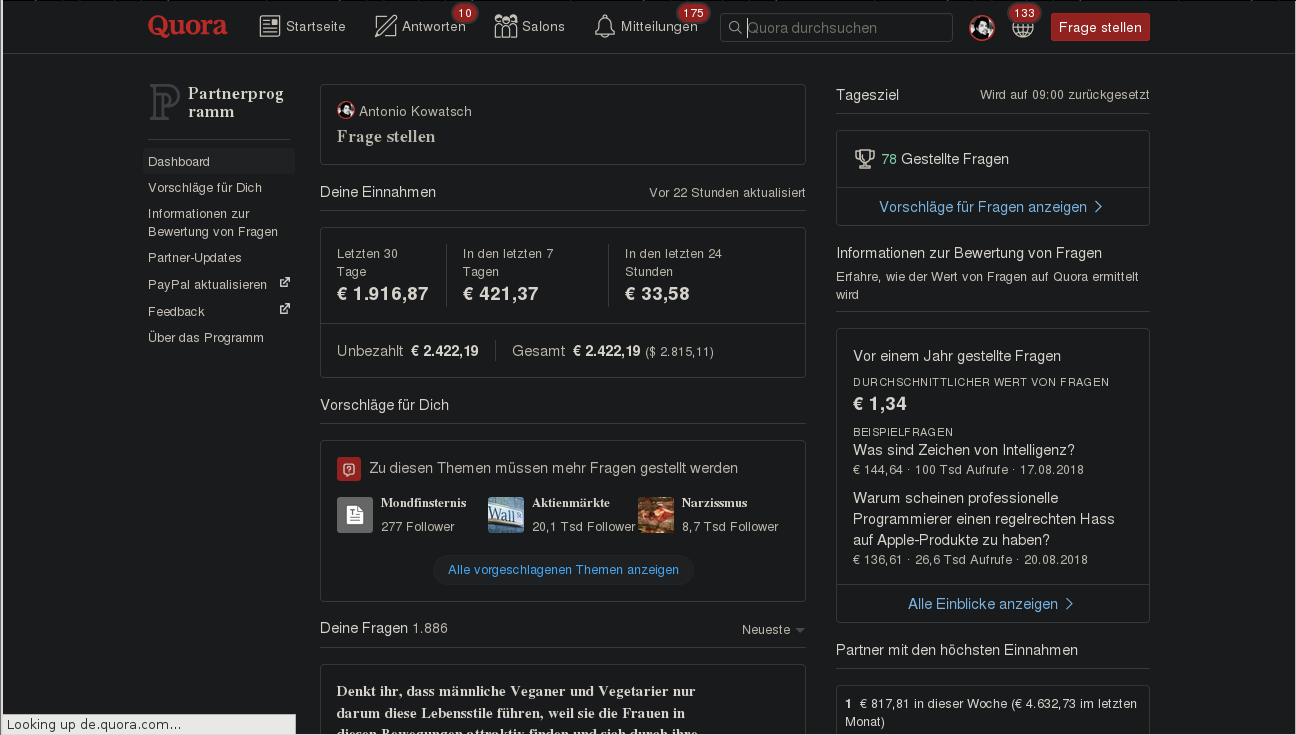
Task: Click the Partnerprogramm PP logo
Action: pos(164,102)
